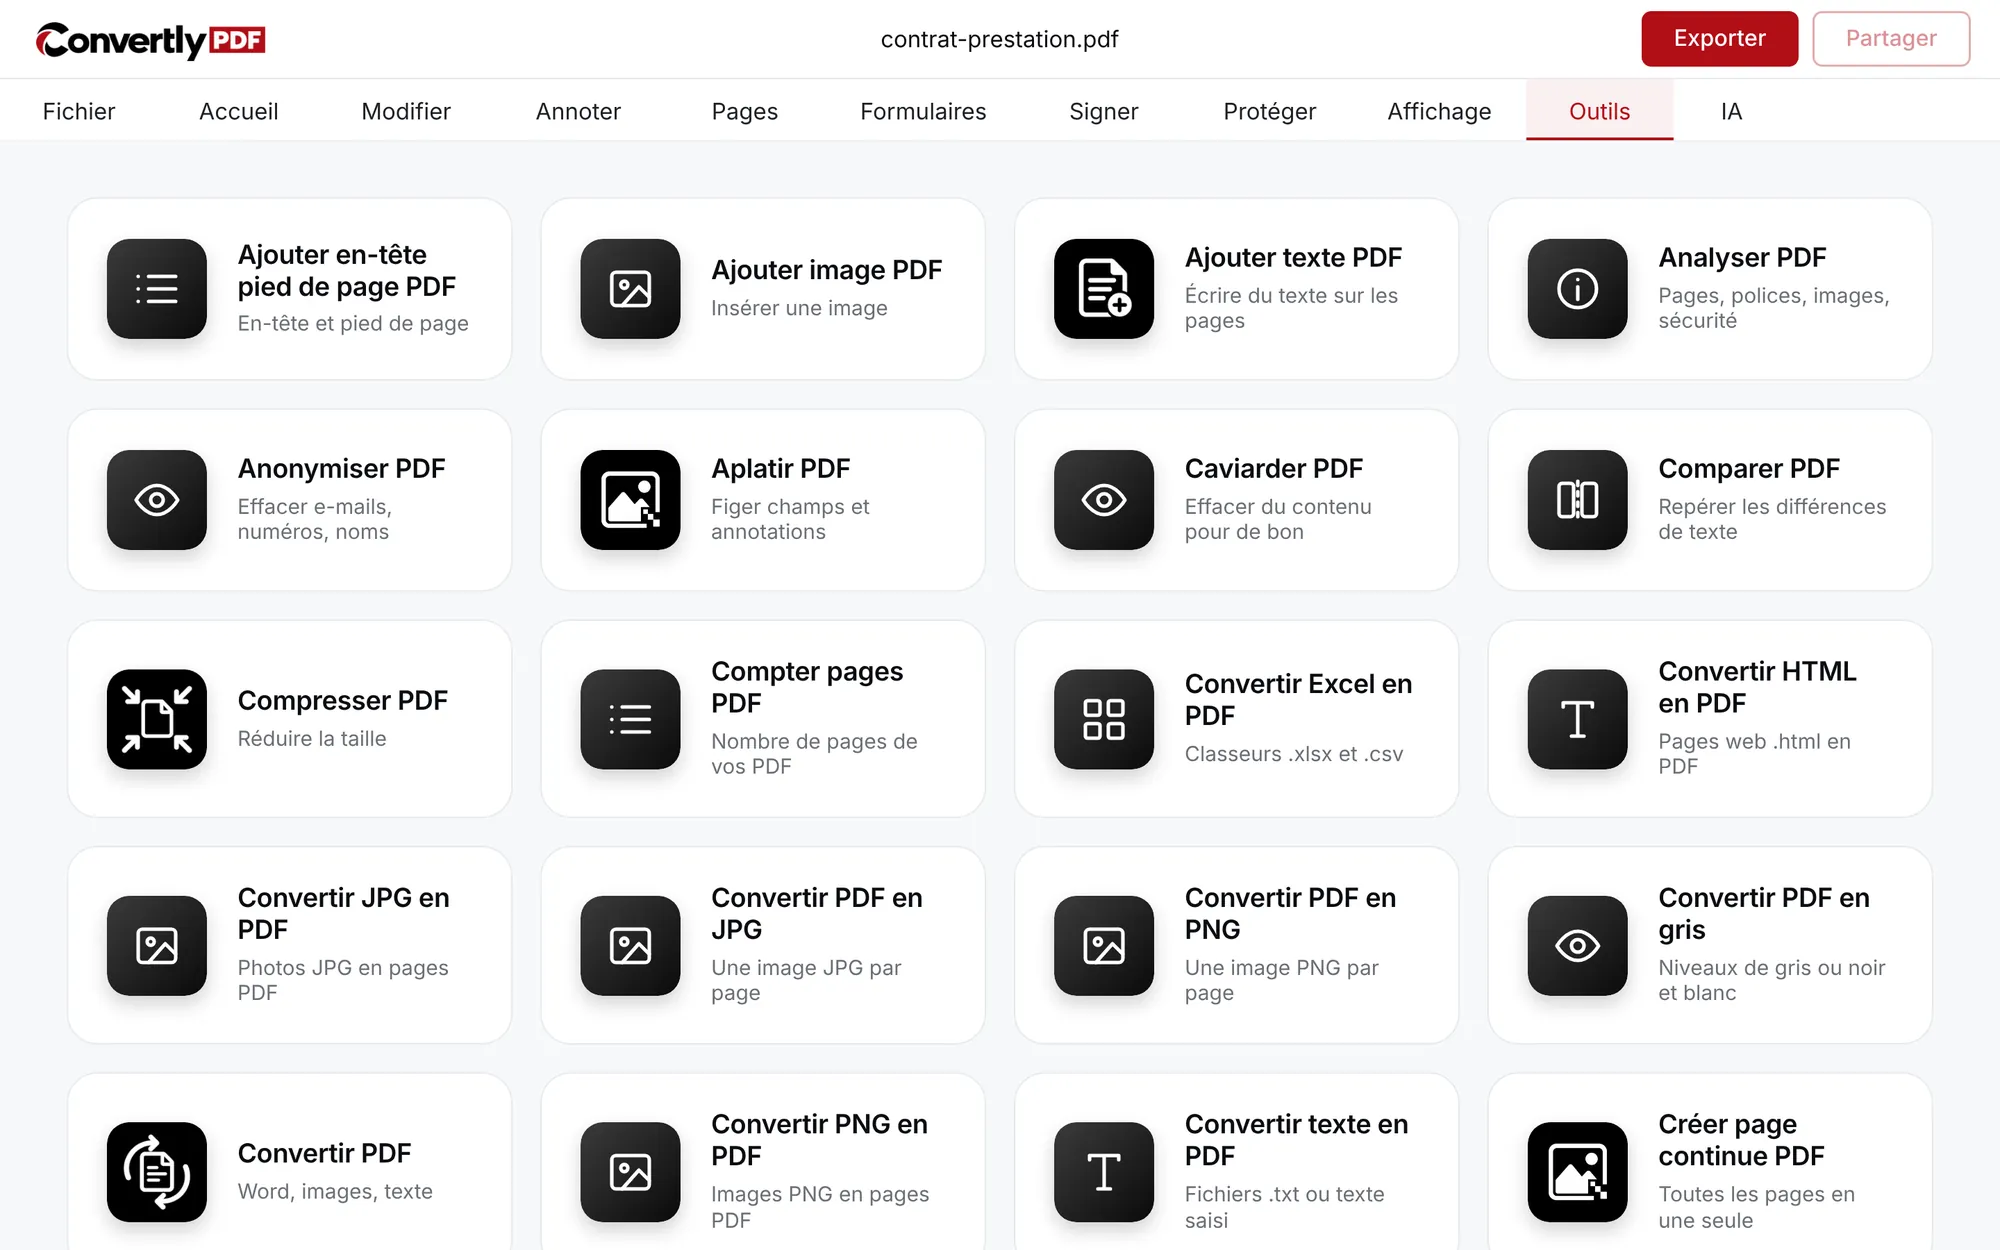Click the Partager button
This screenshot has height=1250, width=2000.
pyautogui.click(x=1891, y=39)
